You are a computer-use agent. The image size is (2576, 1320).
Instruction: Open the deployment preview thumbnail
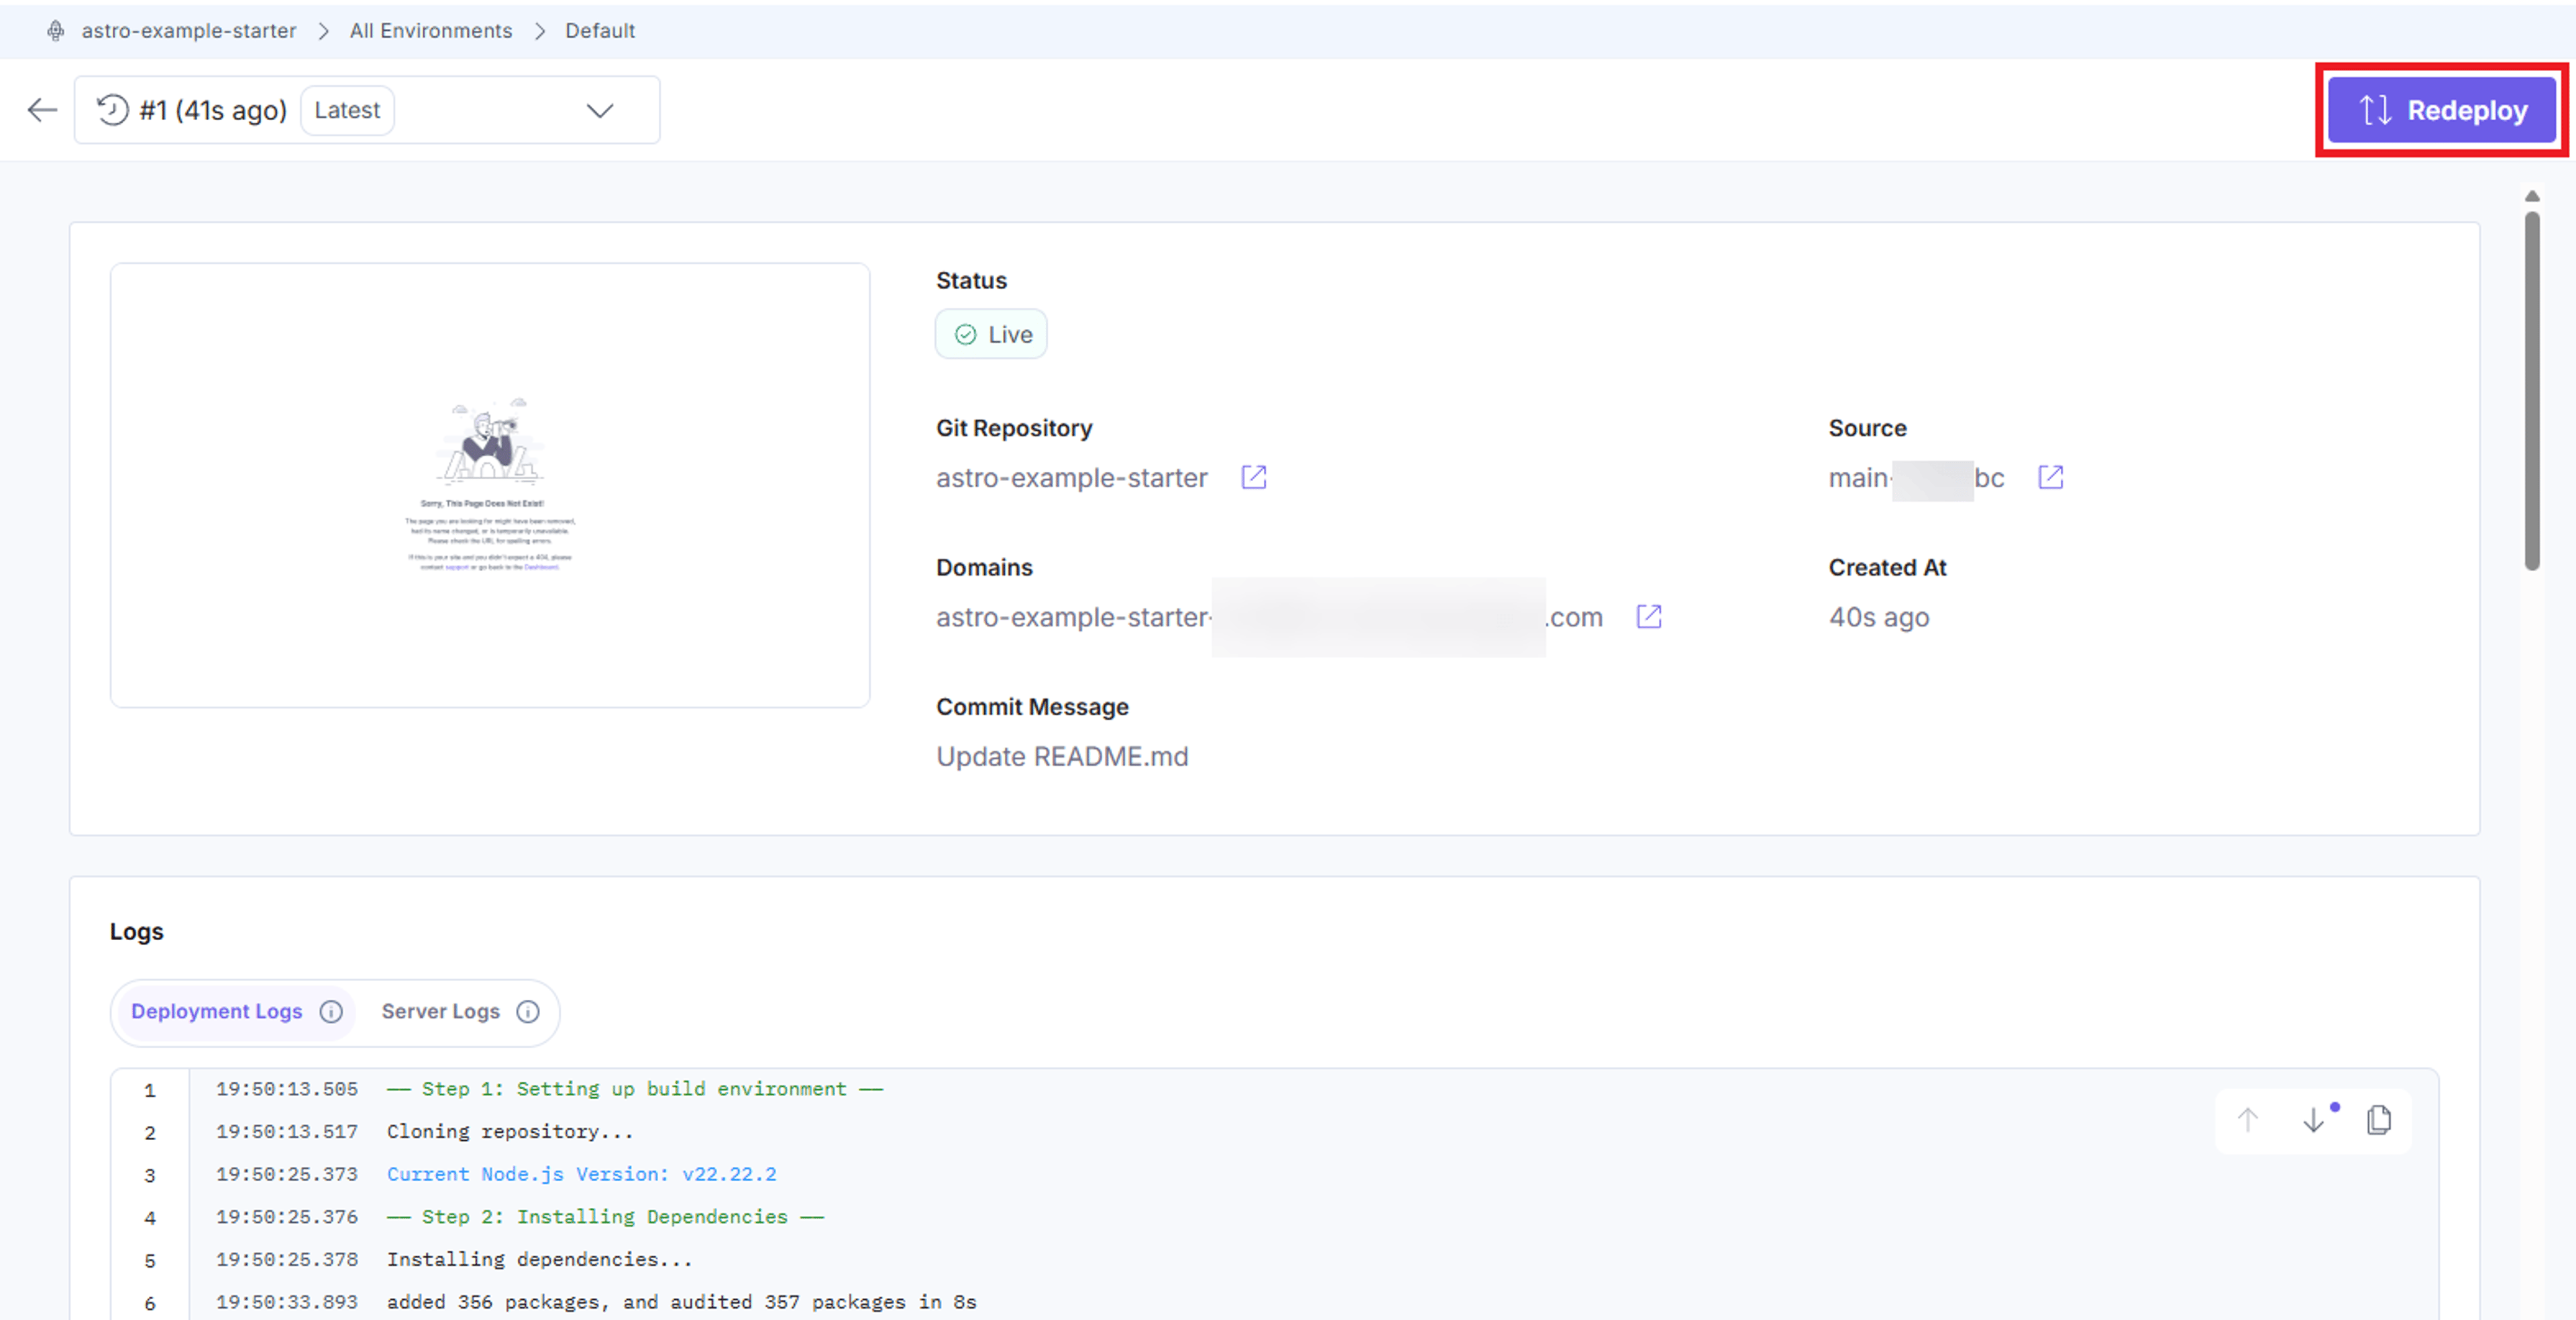490,485
